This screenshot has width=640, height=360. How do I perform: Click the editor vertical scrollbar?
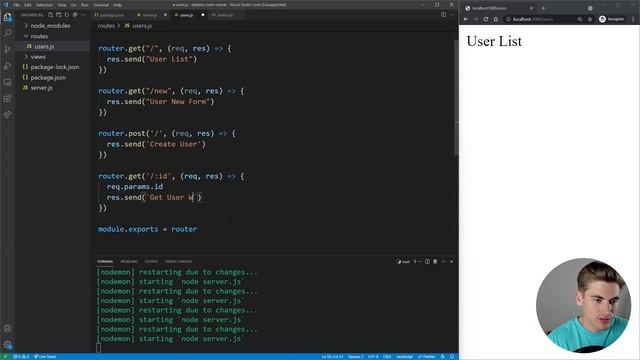coord(456,97)
